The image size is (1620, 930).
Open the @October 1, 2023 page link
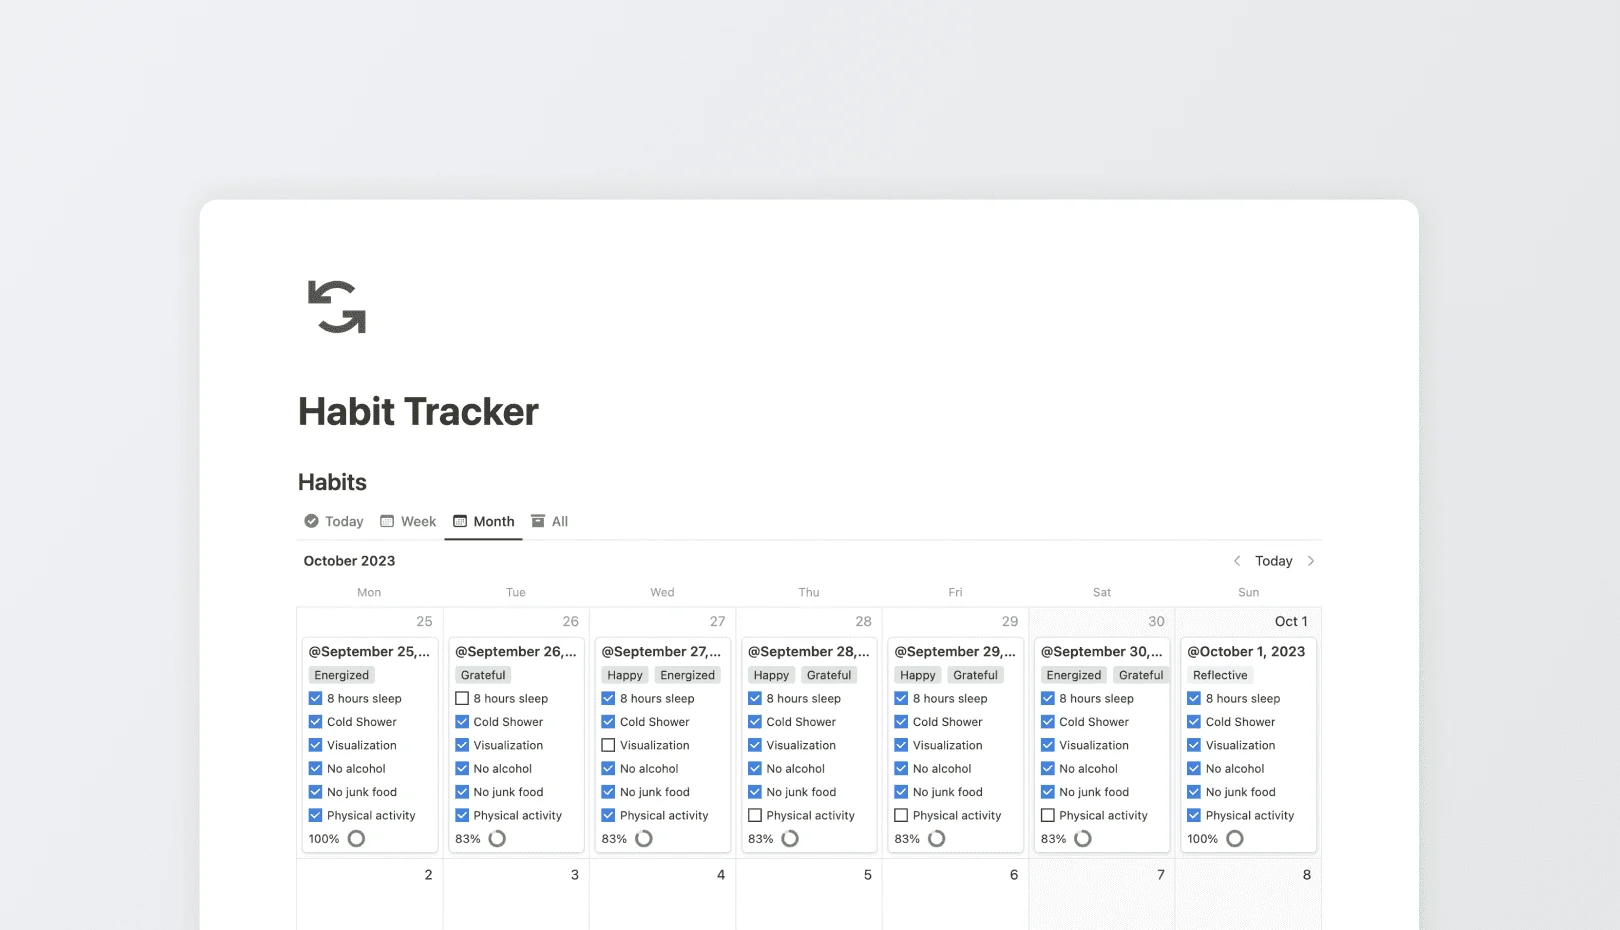coord(1246,651)
